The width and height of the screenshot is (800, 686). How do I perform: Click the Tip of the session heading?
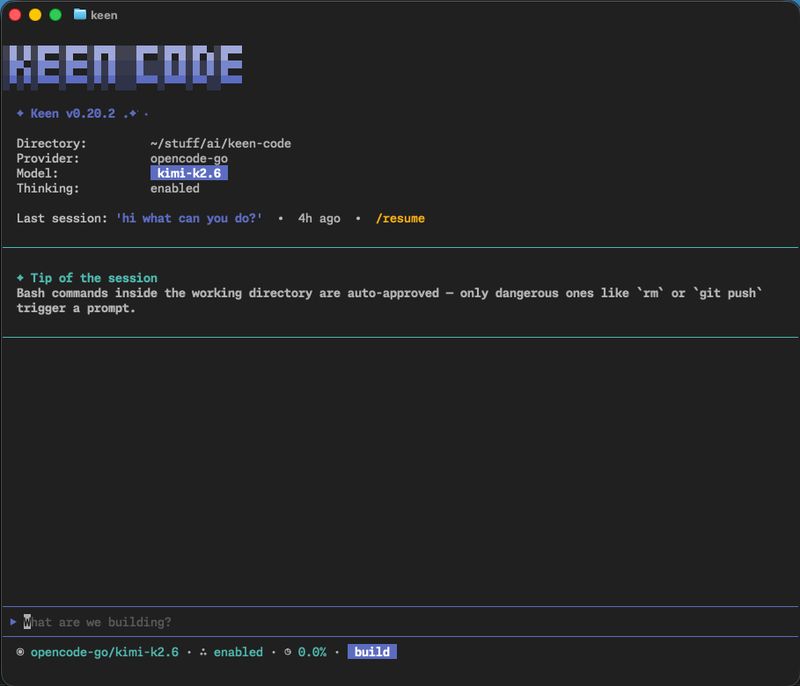pos(94,278)
